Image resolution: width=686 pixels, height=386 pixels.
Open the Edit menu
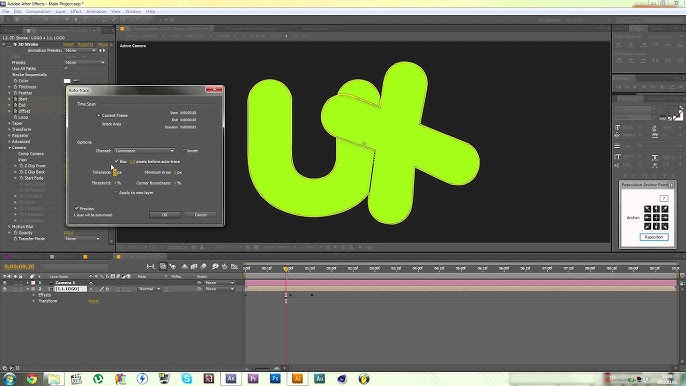click(x=18, y=11)
